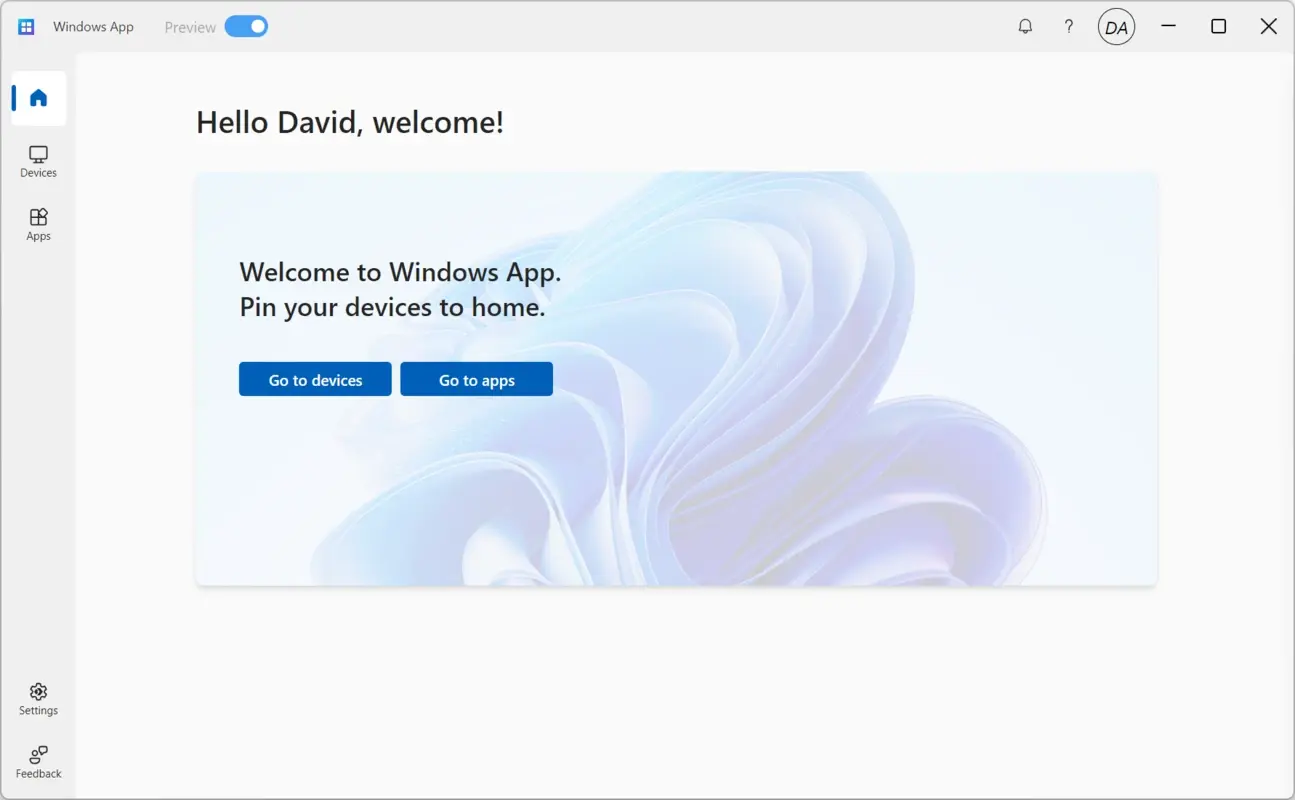The width and height of the screenshot is (1295, 800).
Task: Click the Windows App title text
Action: [93, 27]
